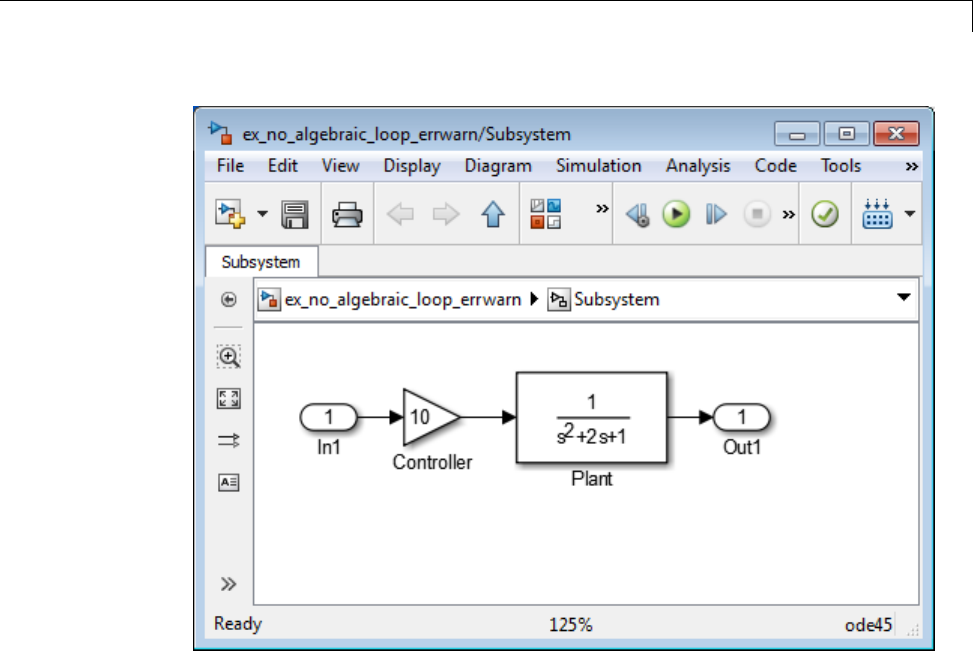
Task: Open the Library Browser icon
Action: coord(546,214)
